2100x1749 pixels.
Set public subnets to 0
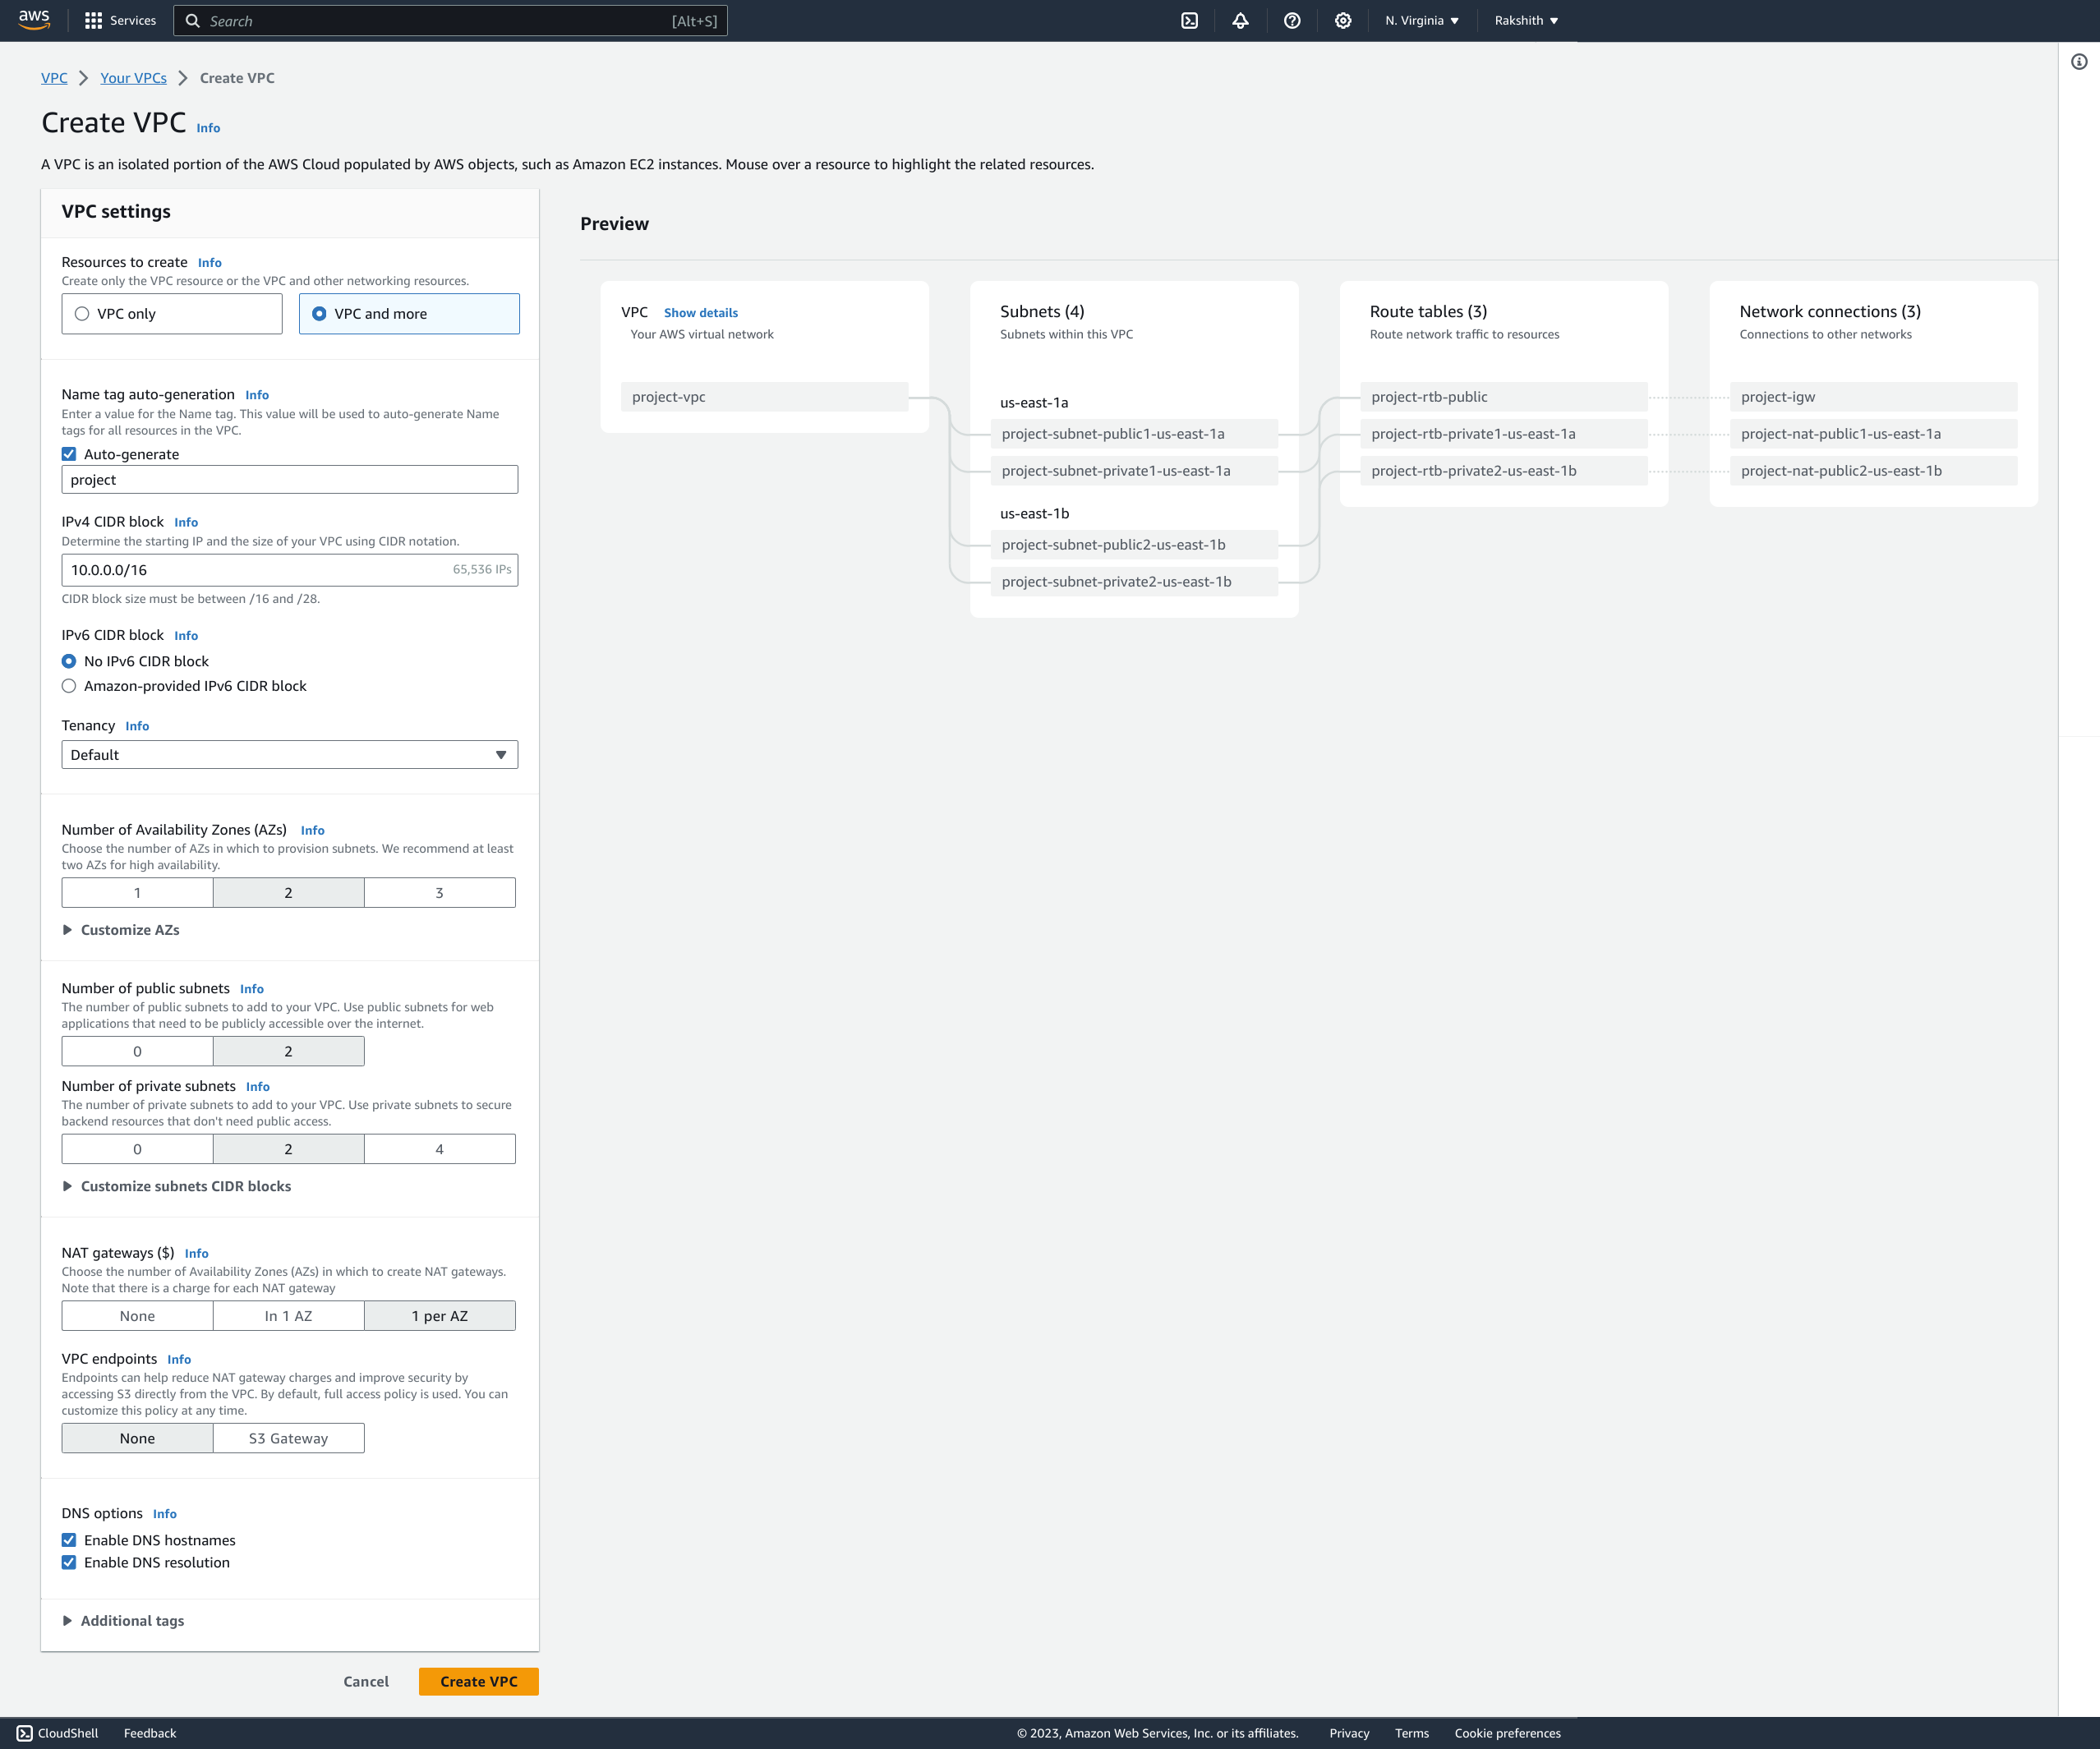[137, 1051]
